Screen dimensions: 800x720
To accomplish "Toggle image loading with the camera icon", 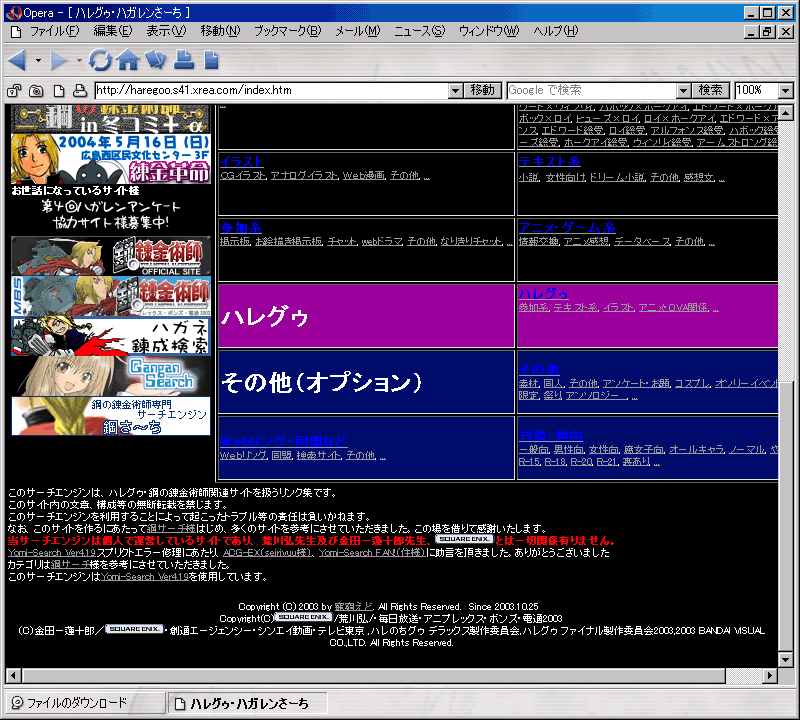I will click(36, 91).
